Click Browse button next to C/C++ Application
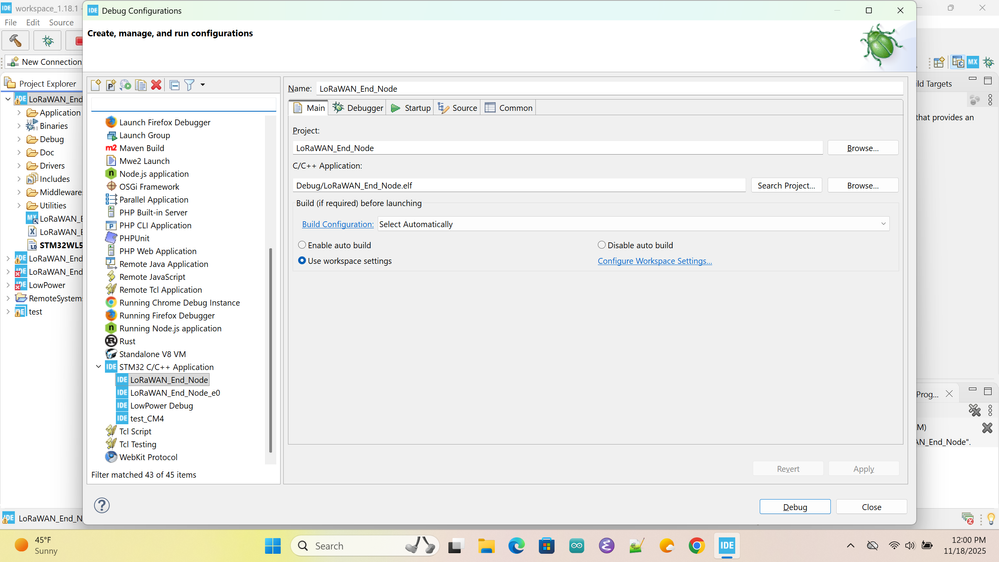The image size is (999, 562). click(x=863, y=185)
